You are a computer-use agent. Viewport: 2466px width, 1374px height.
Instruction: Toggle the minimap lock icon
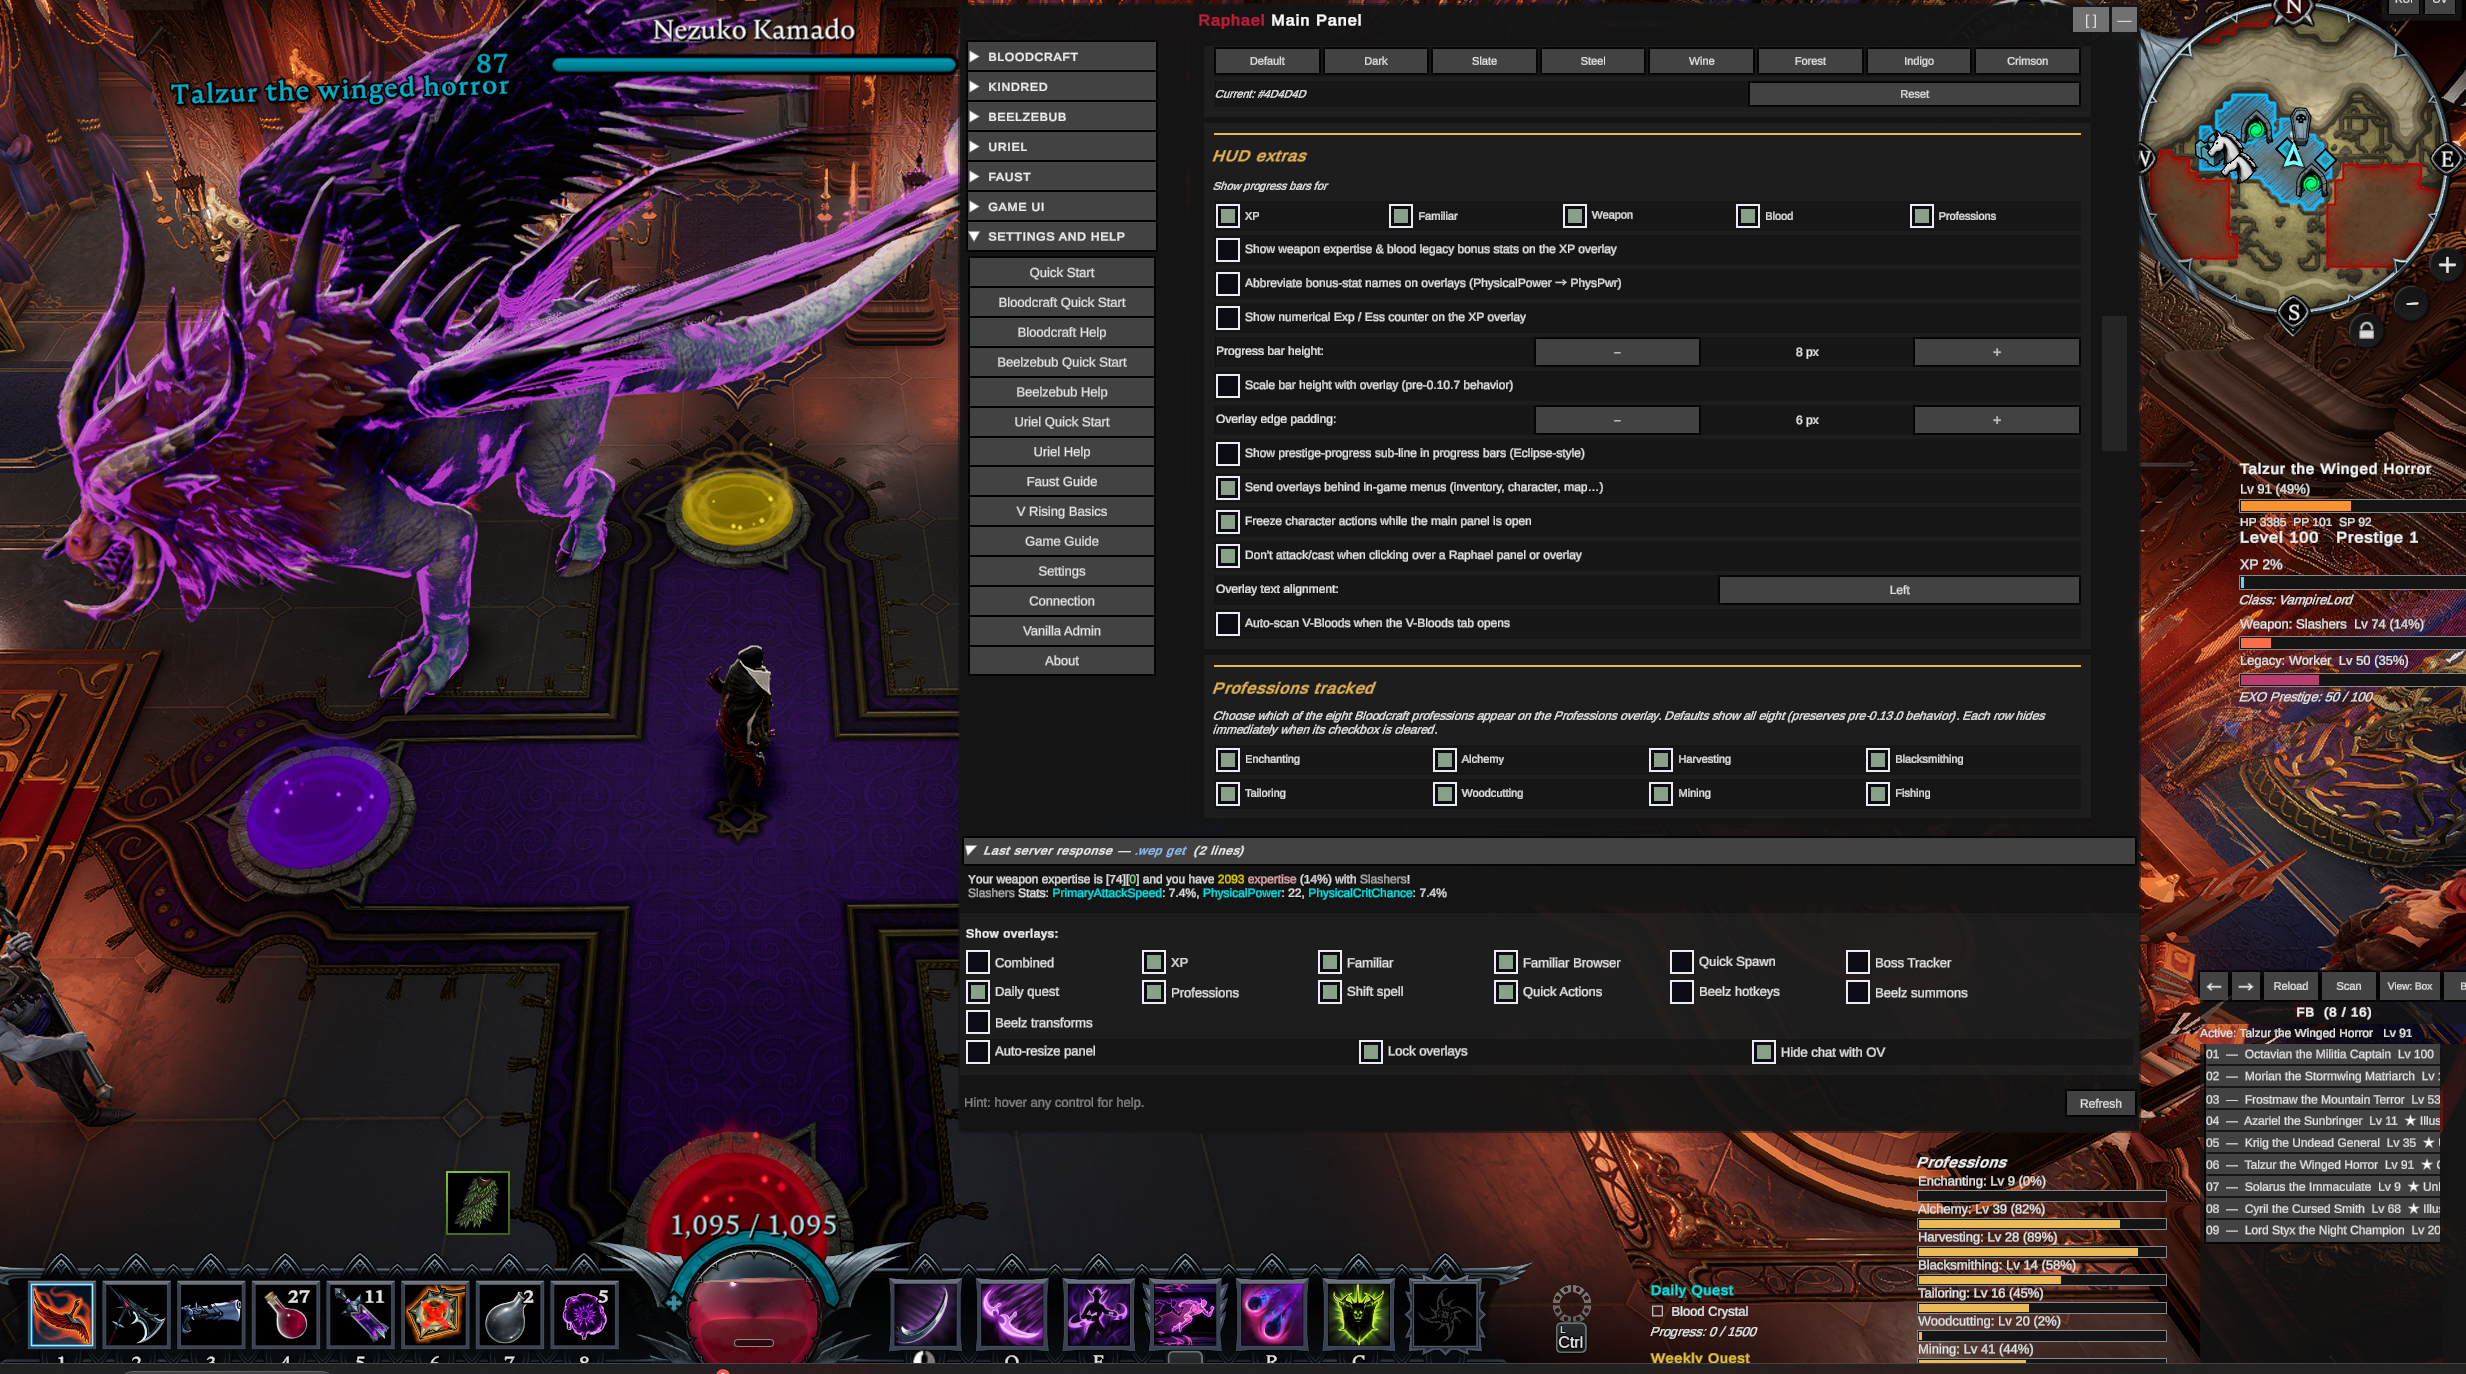pyautogui.click(x=2366, y=331)
